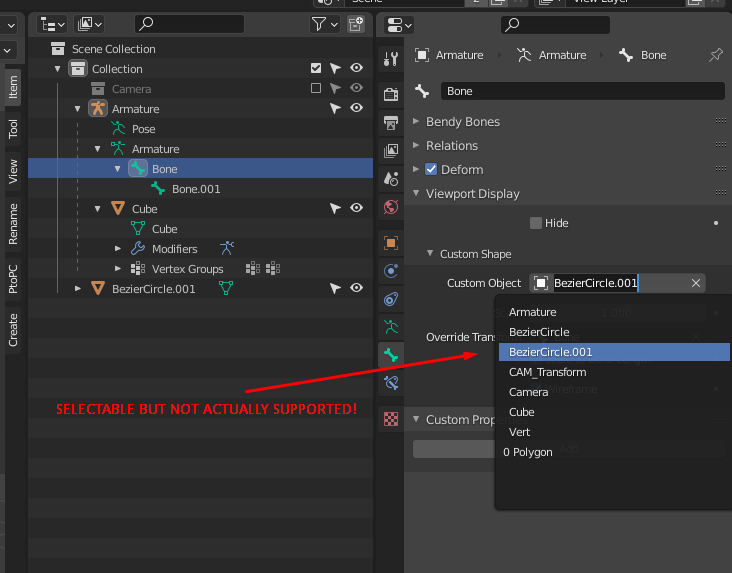Choose Armature from the object dropdown list
The image size is (732, 573).
614,312
